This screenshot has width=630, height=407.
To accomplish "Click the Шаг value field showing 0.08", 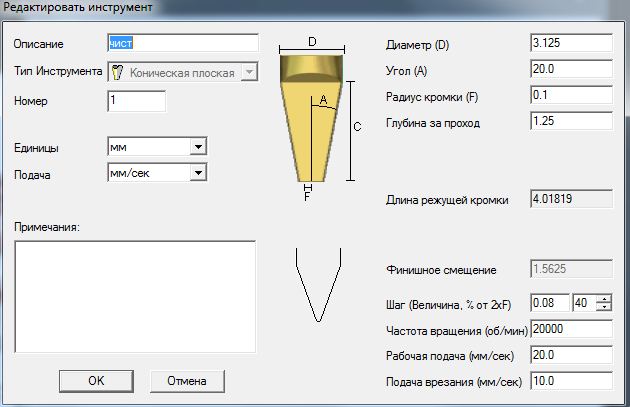I will click(550, 303).
